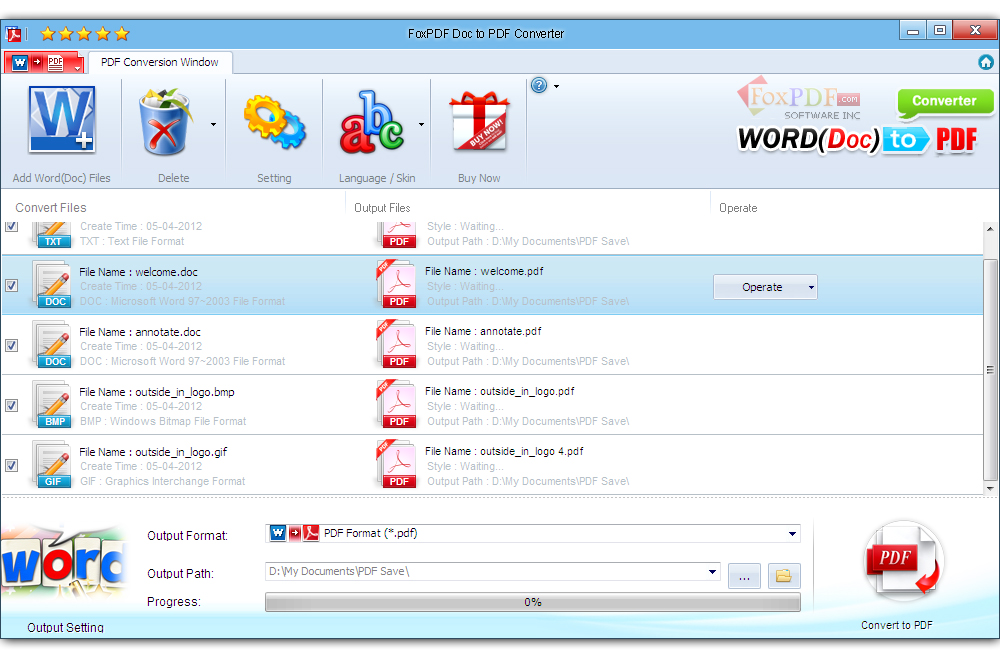This screenshot has width=1000, height=662.
Task: Click the browse ellipsis button
Action: pos(744,576)
